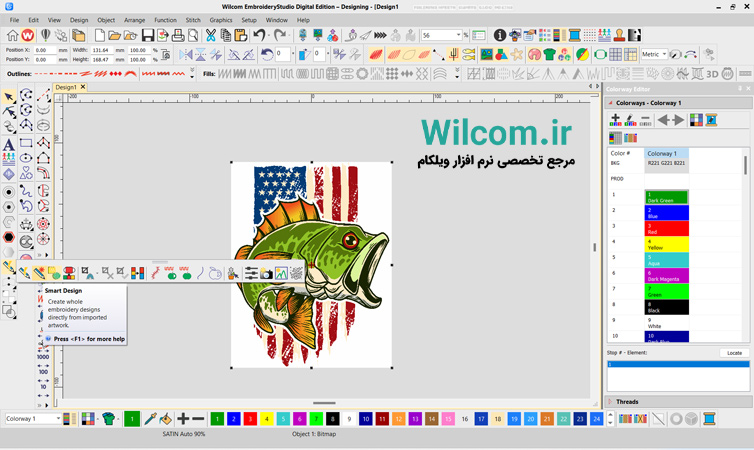Click the sliders settings icon in the flyout
The width and height of the screenshot is (754, 450).
coord(251,273)
